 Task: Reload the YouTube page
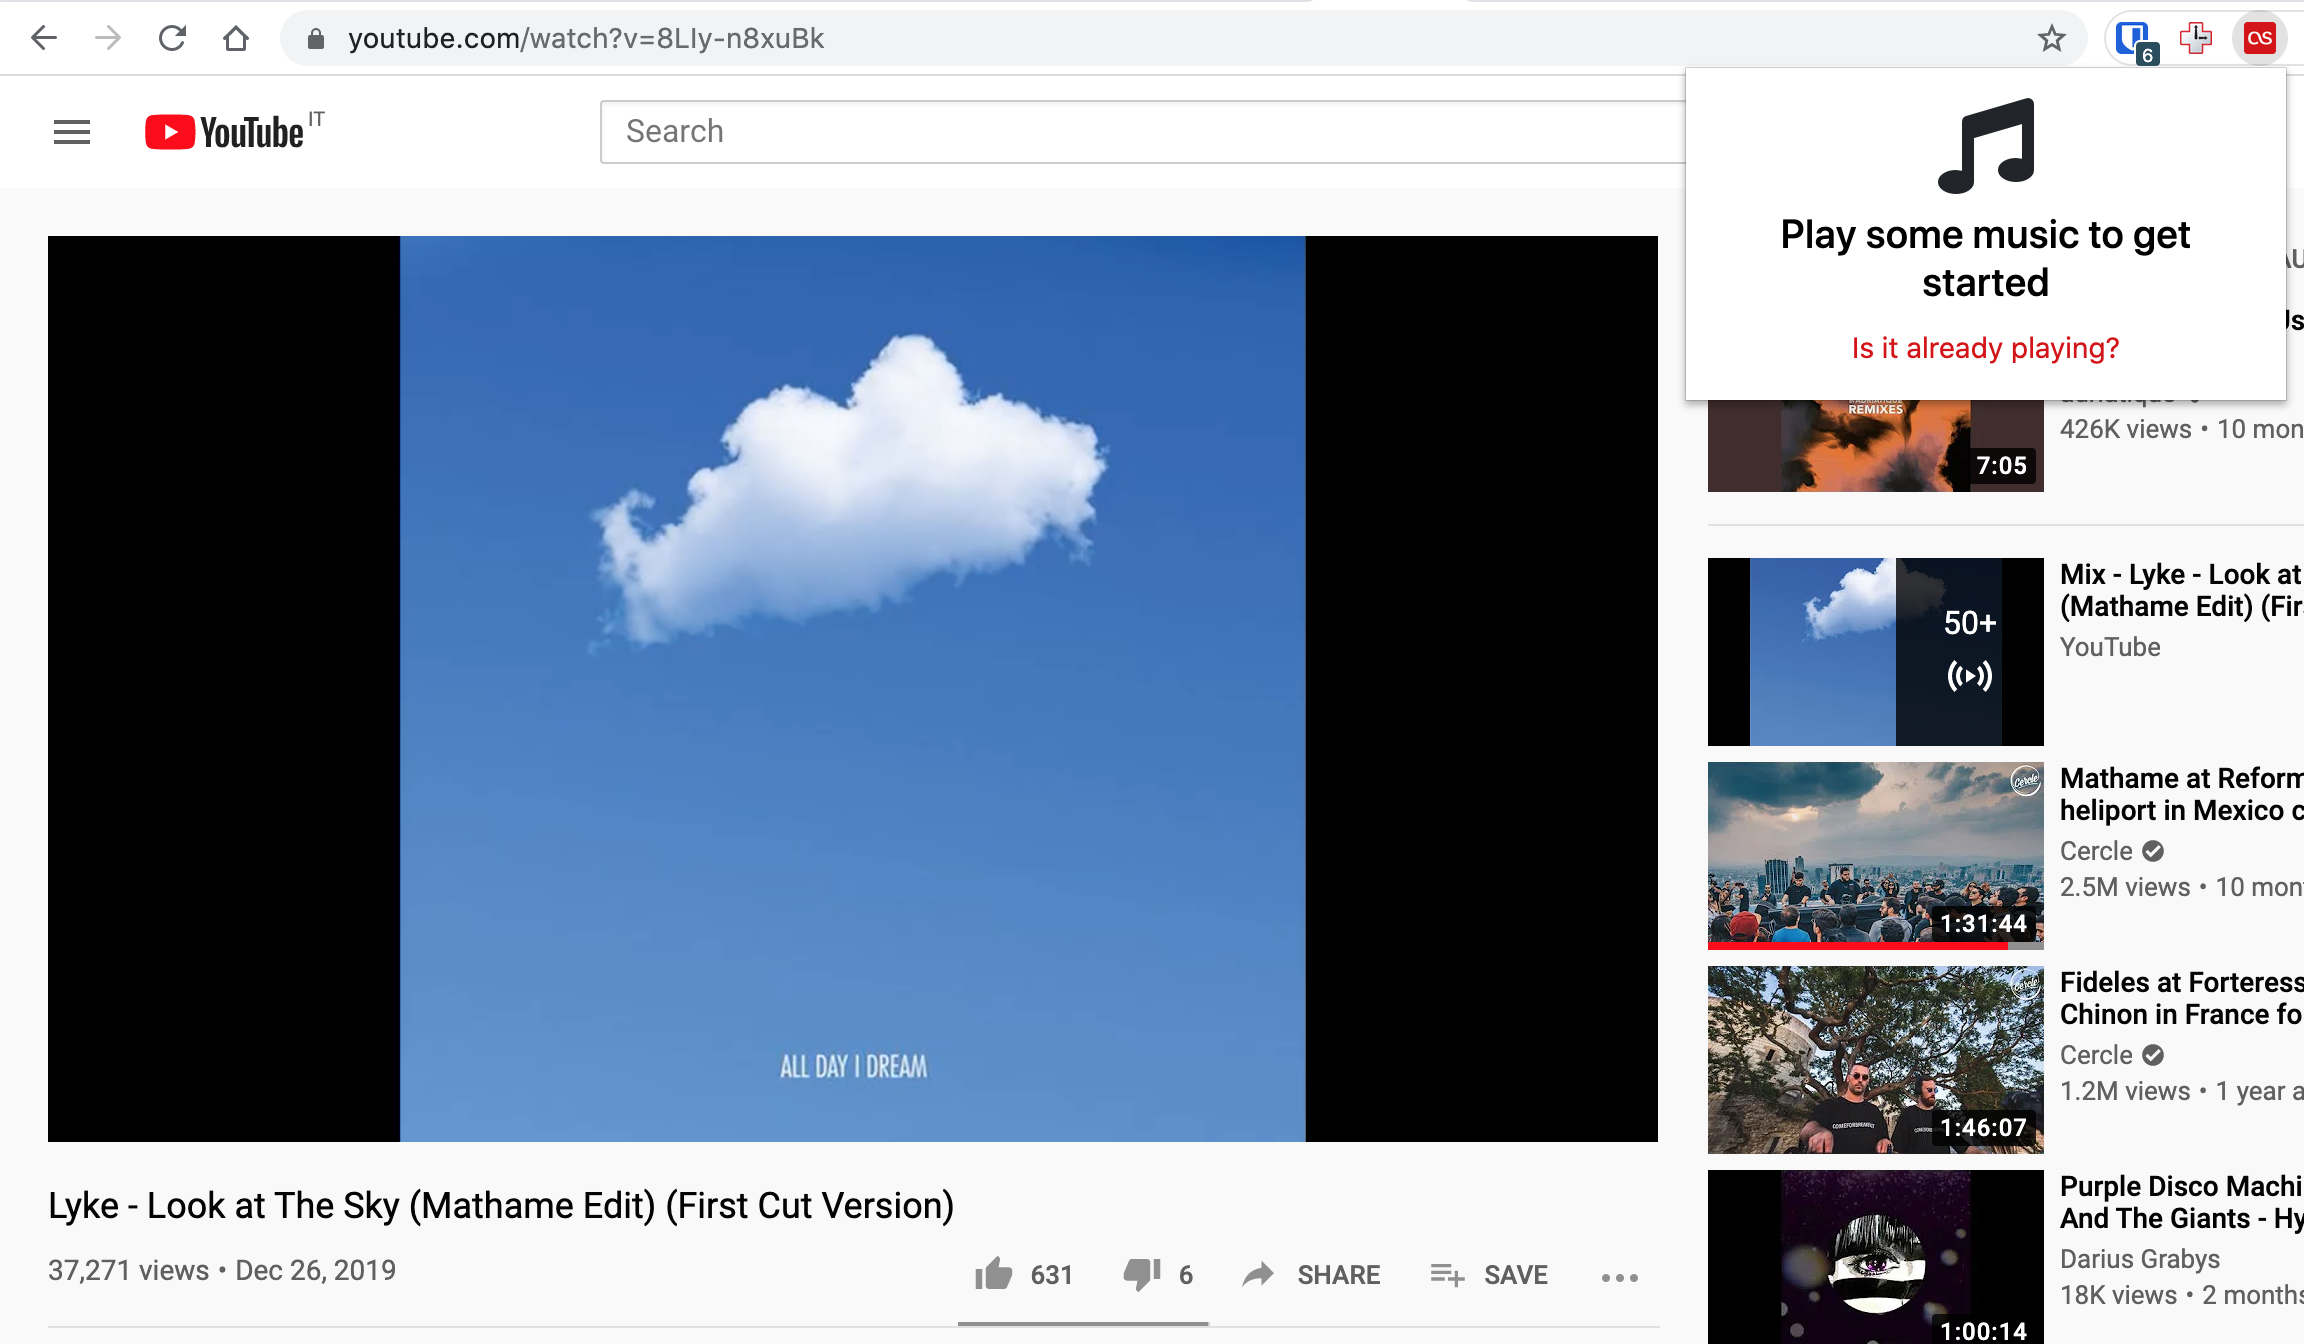(x=172, y=38)
